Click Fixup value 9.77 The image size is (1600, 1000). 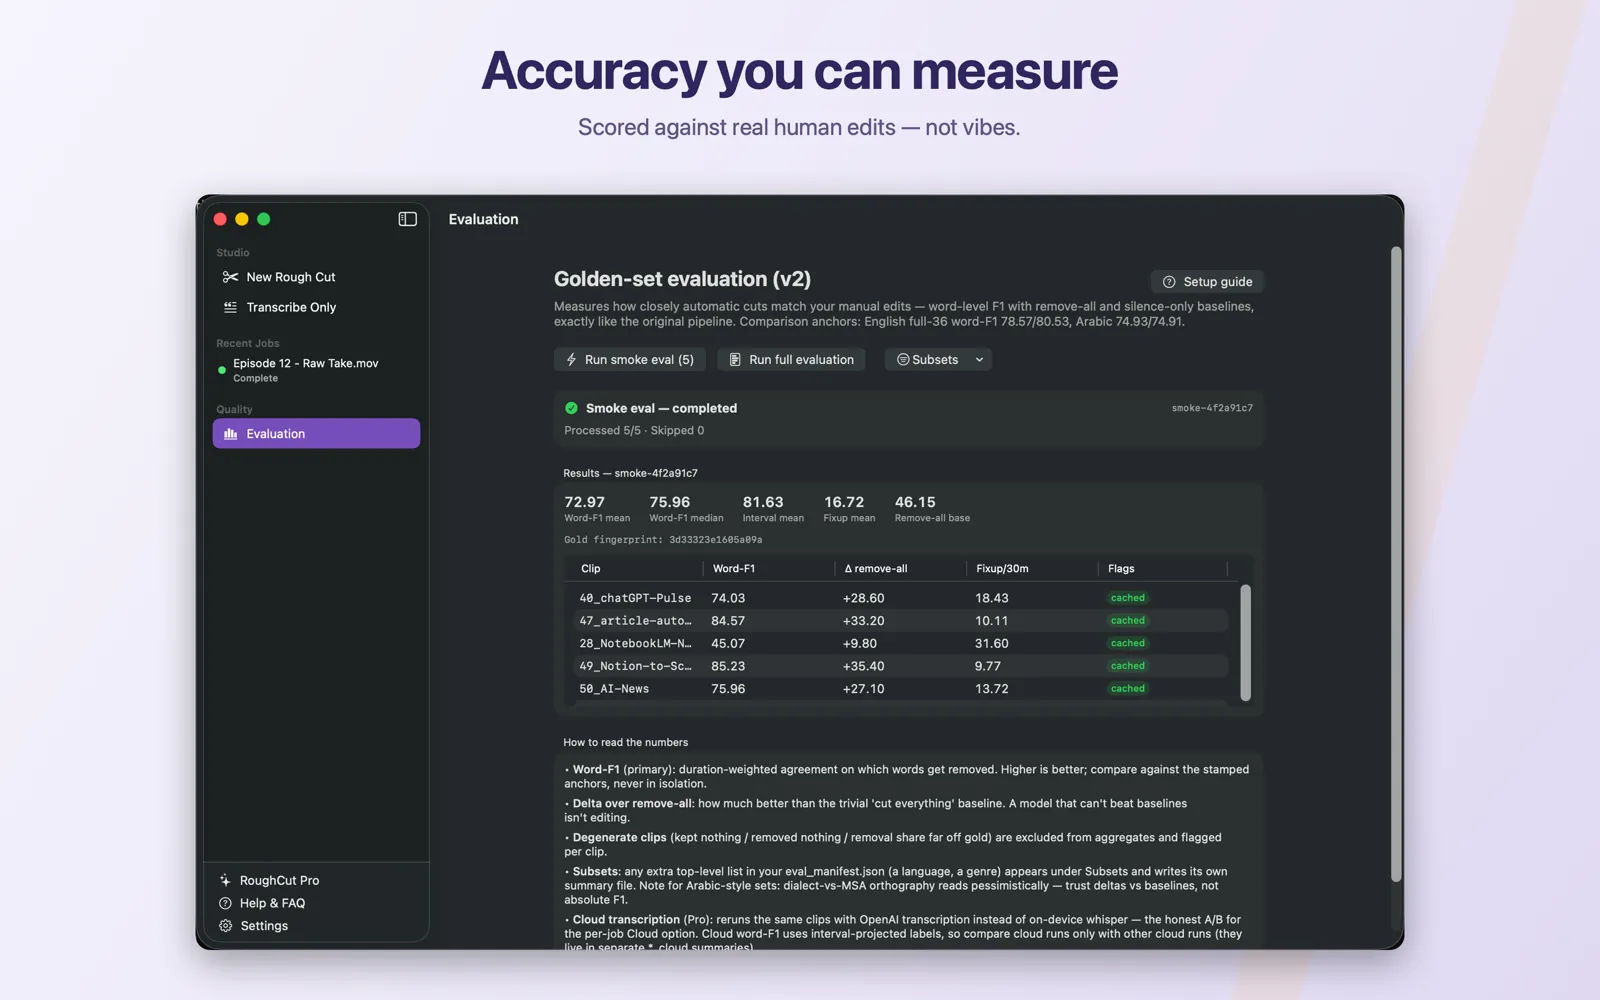[x=988, y=666]
